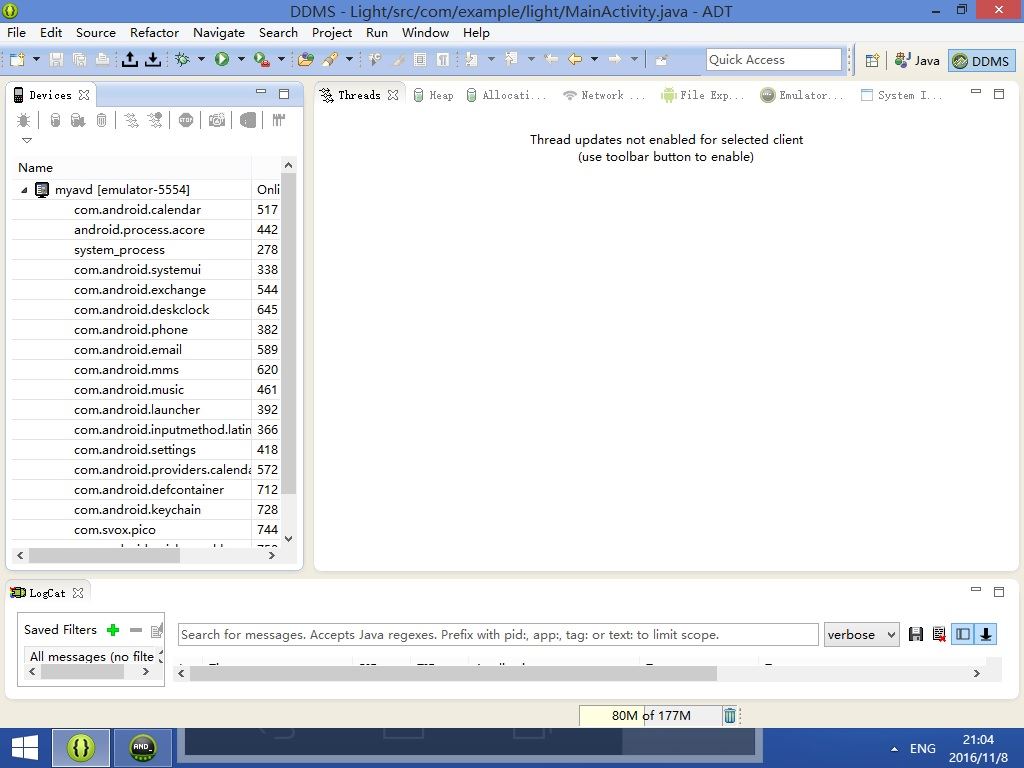Run garbage collector trash icon in status bar

[x=729, y=716]
